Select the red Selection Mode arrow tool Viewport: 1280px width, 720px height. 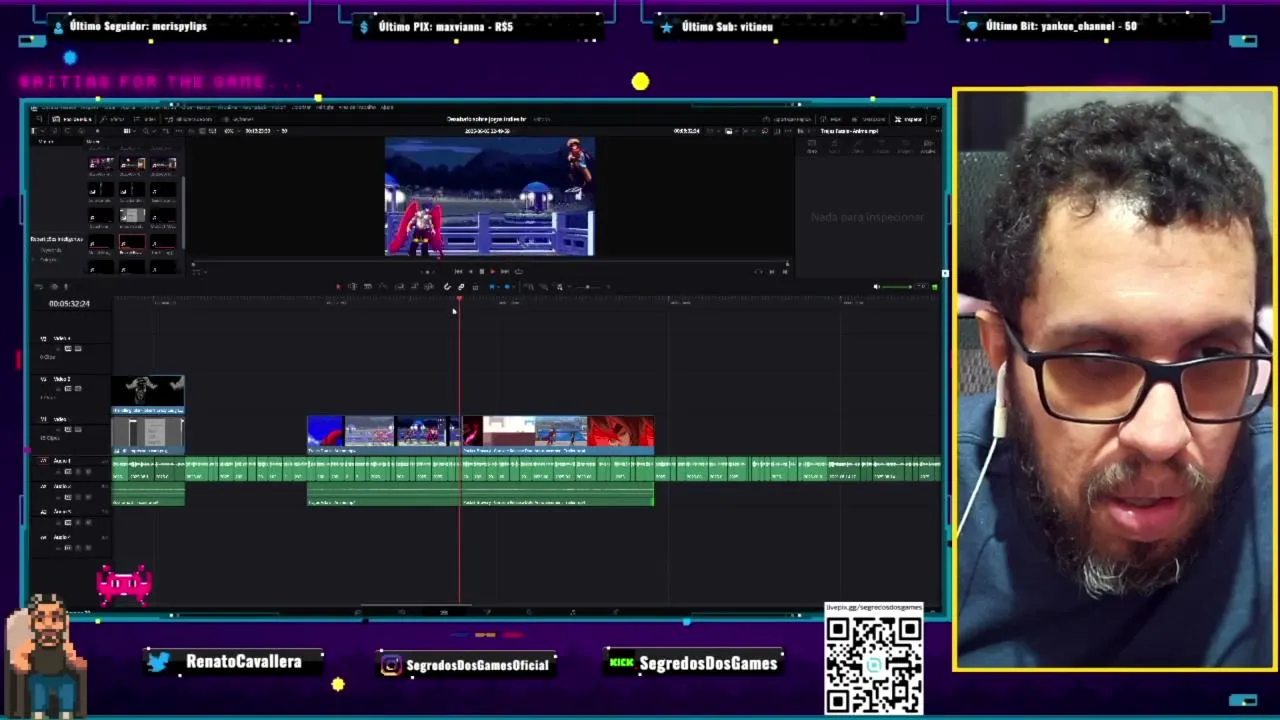[338, 286]
